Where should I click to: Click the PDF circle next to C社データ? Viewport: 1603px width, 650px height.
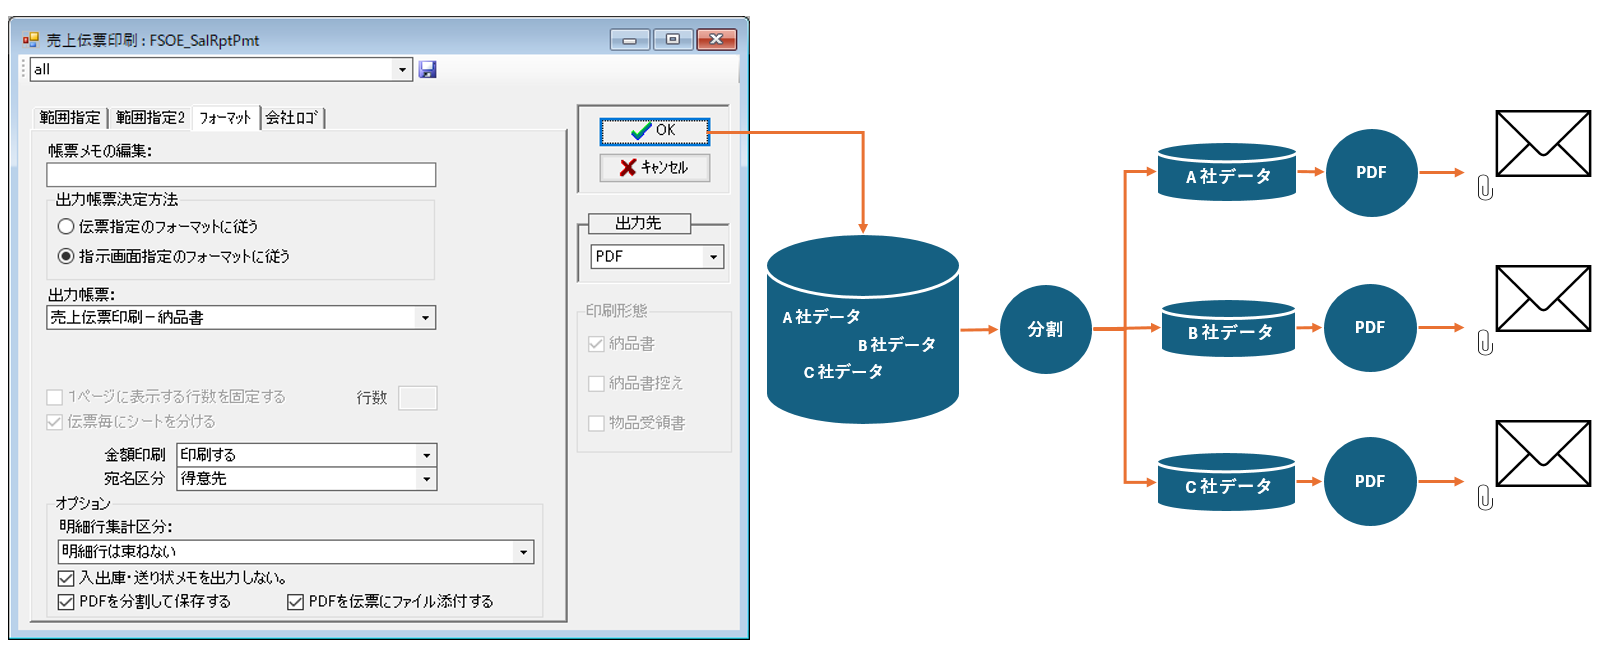[1369, 481]
